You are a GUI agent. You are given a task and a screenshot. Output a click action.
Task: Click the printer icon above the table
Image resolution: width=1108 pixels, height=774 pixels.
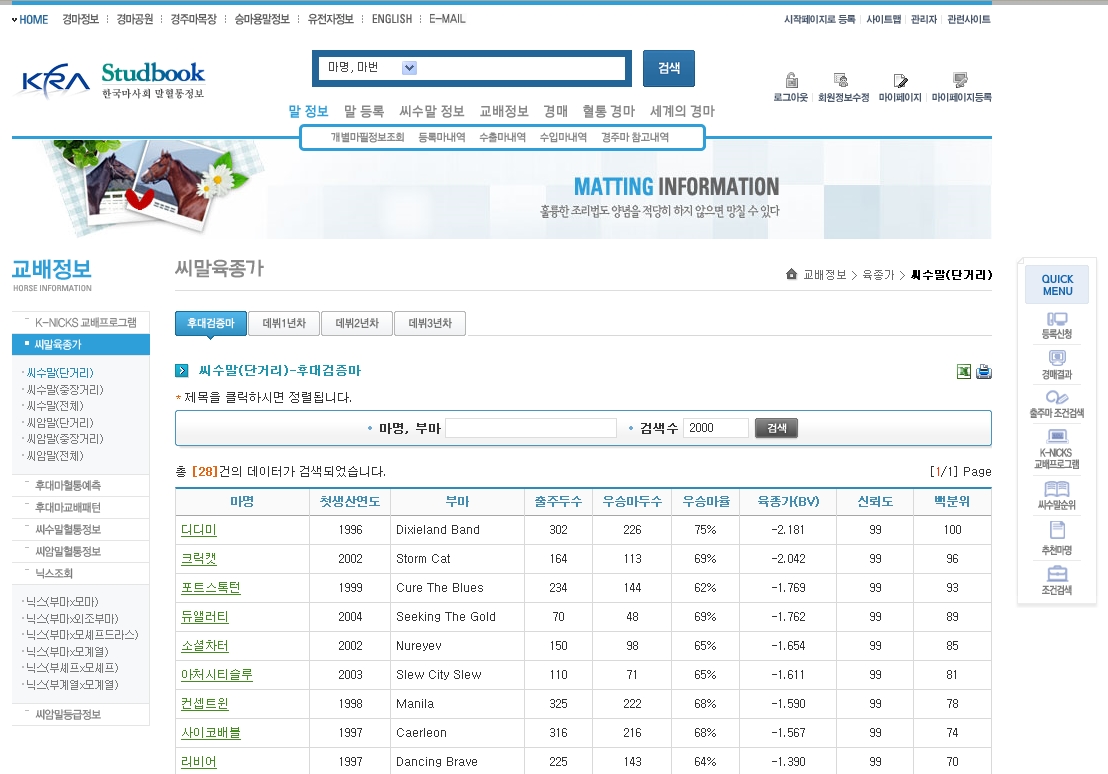[984, 371]
